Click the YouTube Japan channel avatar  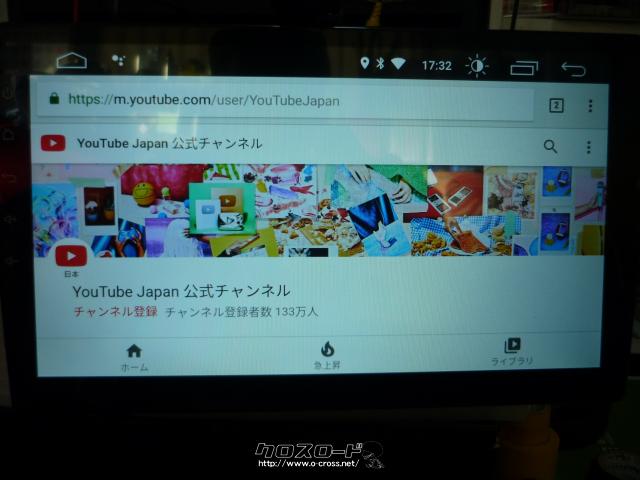[71, 256]
